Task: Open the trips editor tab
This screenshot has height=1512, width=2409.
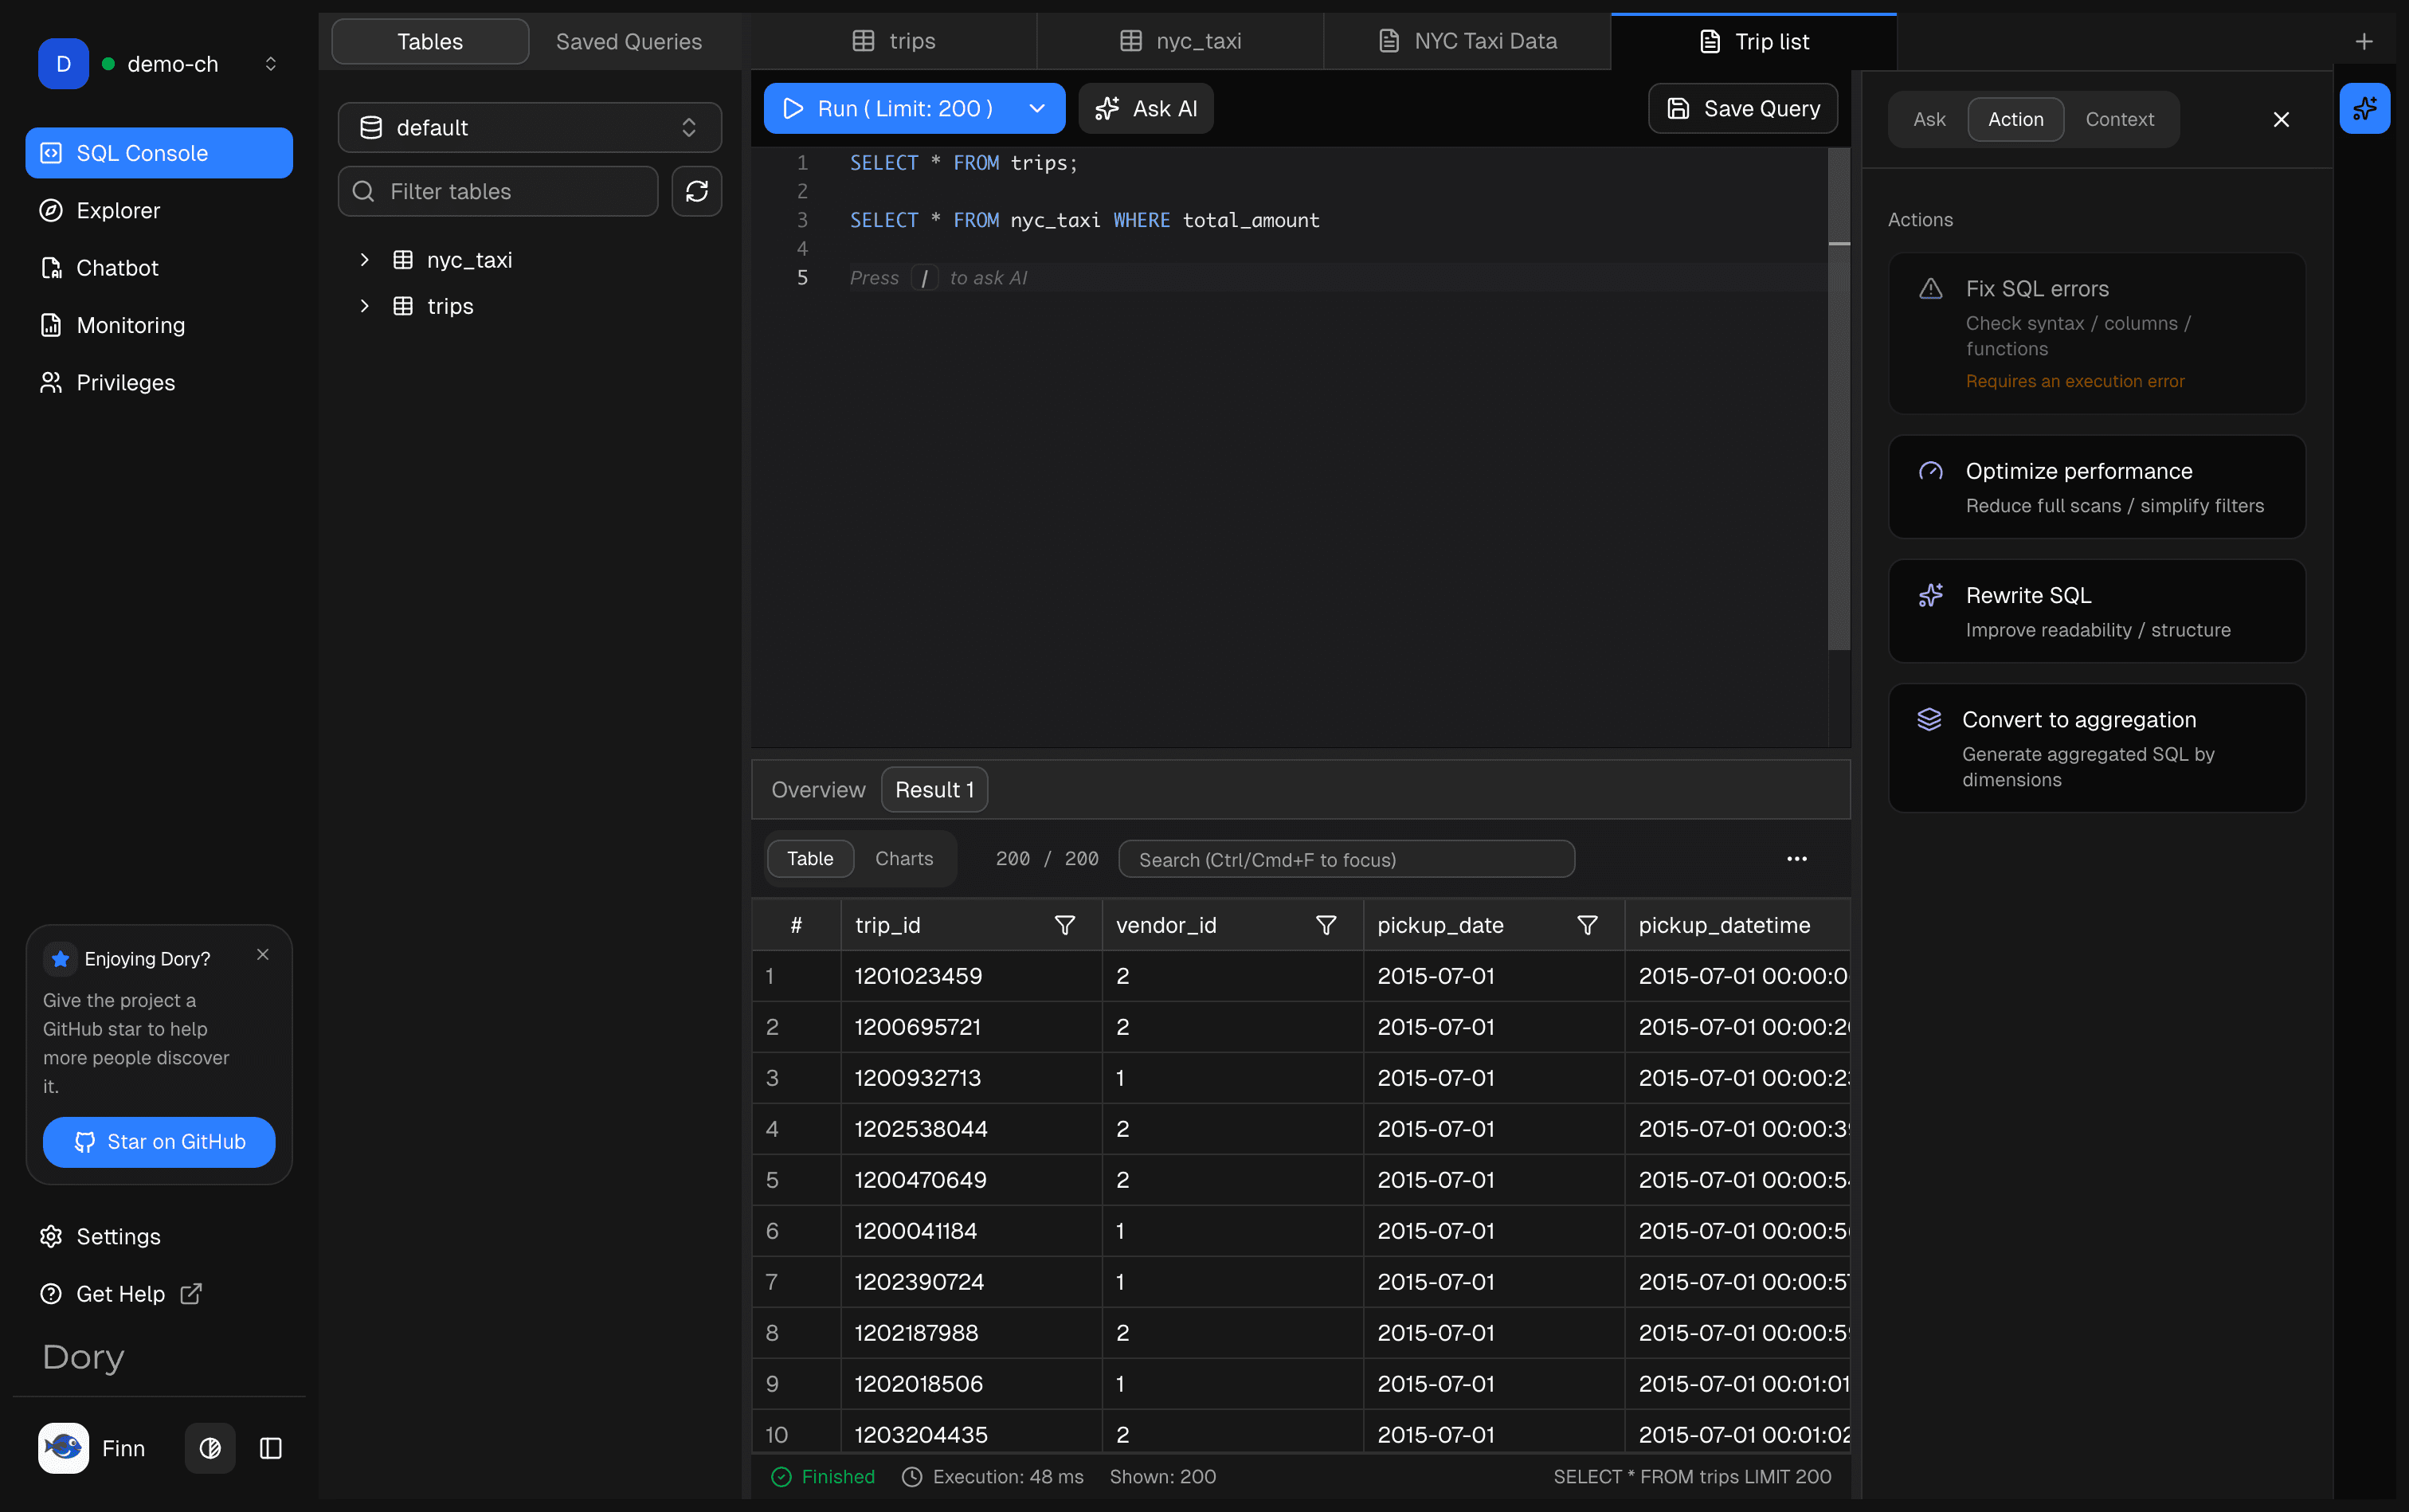Action: (893, 41)
